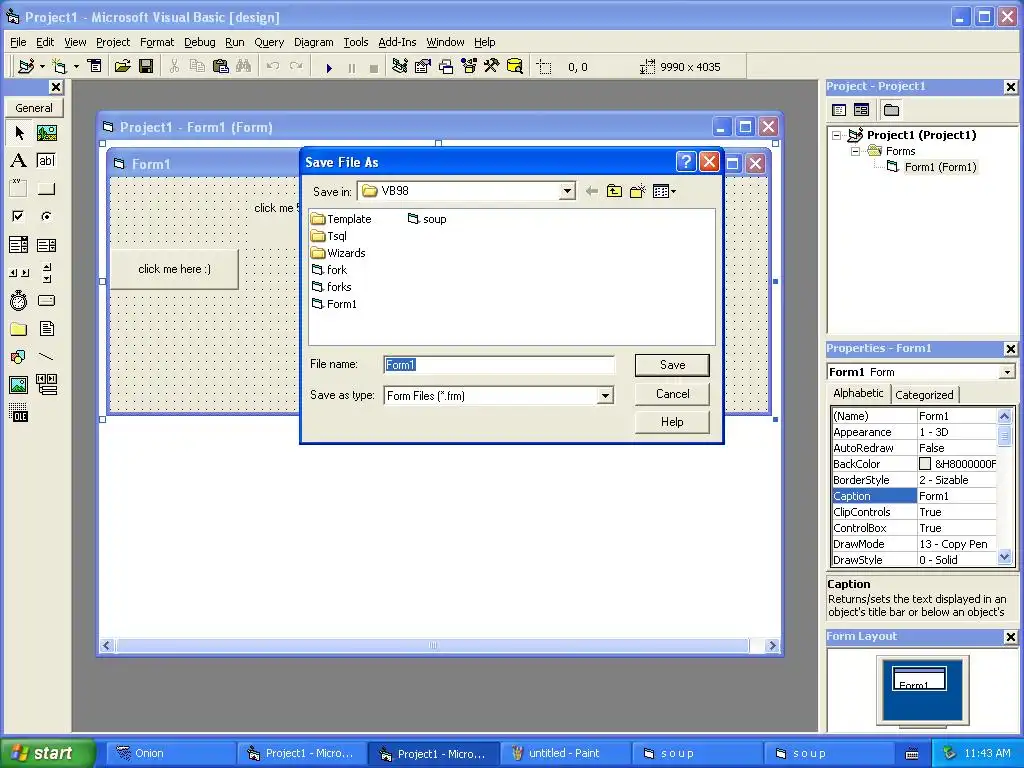Select the BorderStyle property row
Screen dimensions: 1024x768
tap(914, 480)
